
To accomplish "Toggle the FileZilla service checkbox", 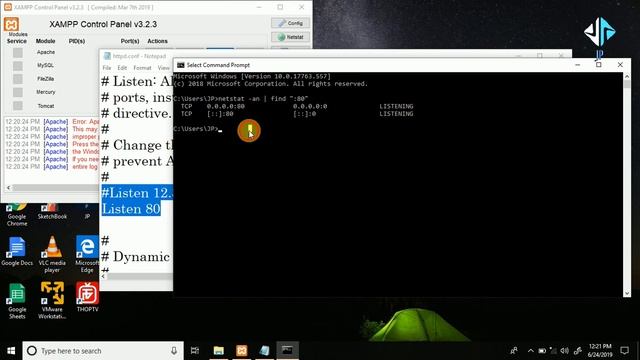I will click(x=18, y=79).
